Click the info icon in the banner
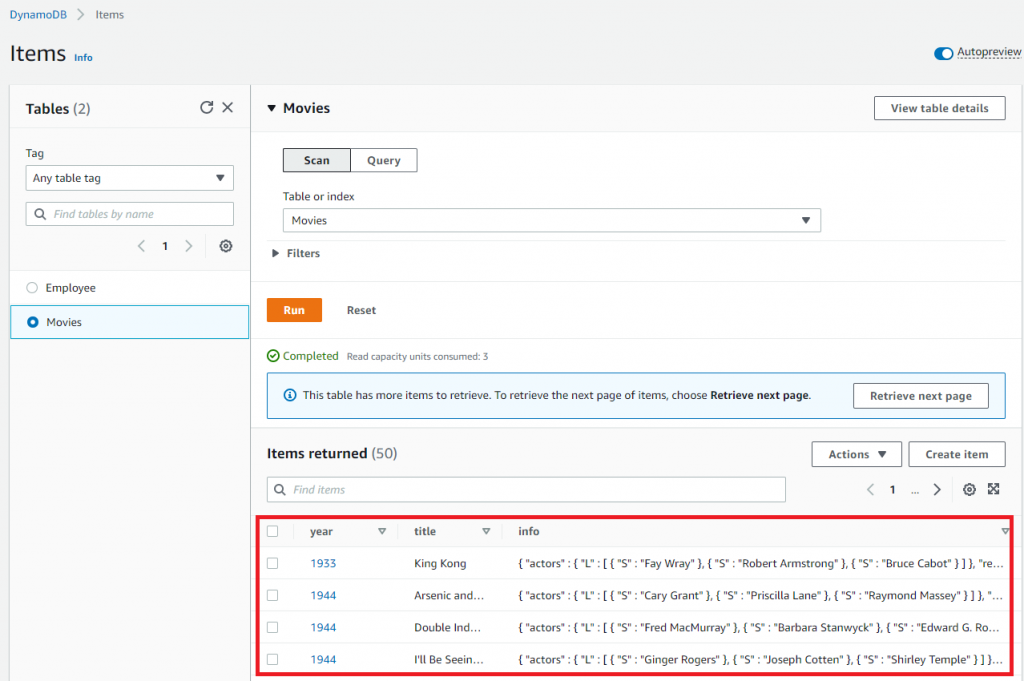Viewport: 1024px width, 681px height. [x=290, y=395]
